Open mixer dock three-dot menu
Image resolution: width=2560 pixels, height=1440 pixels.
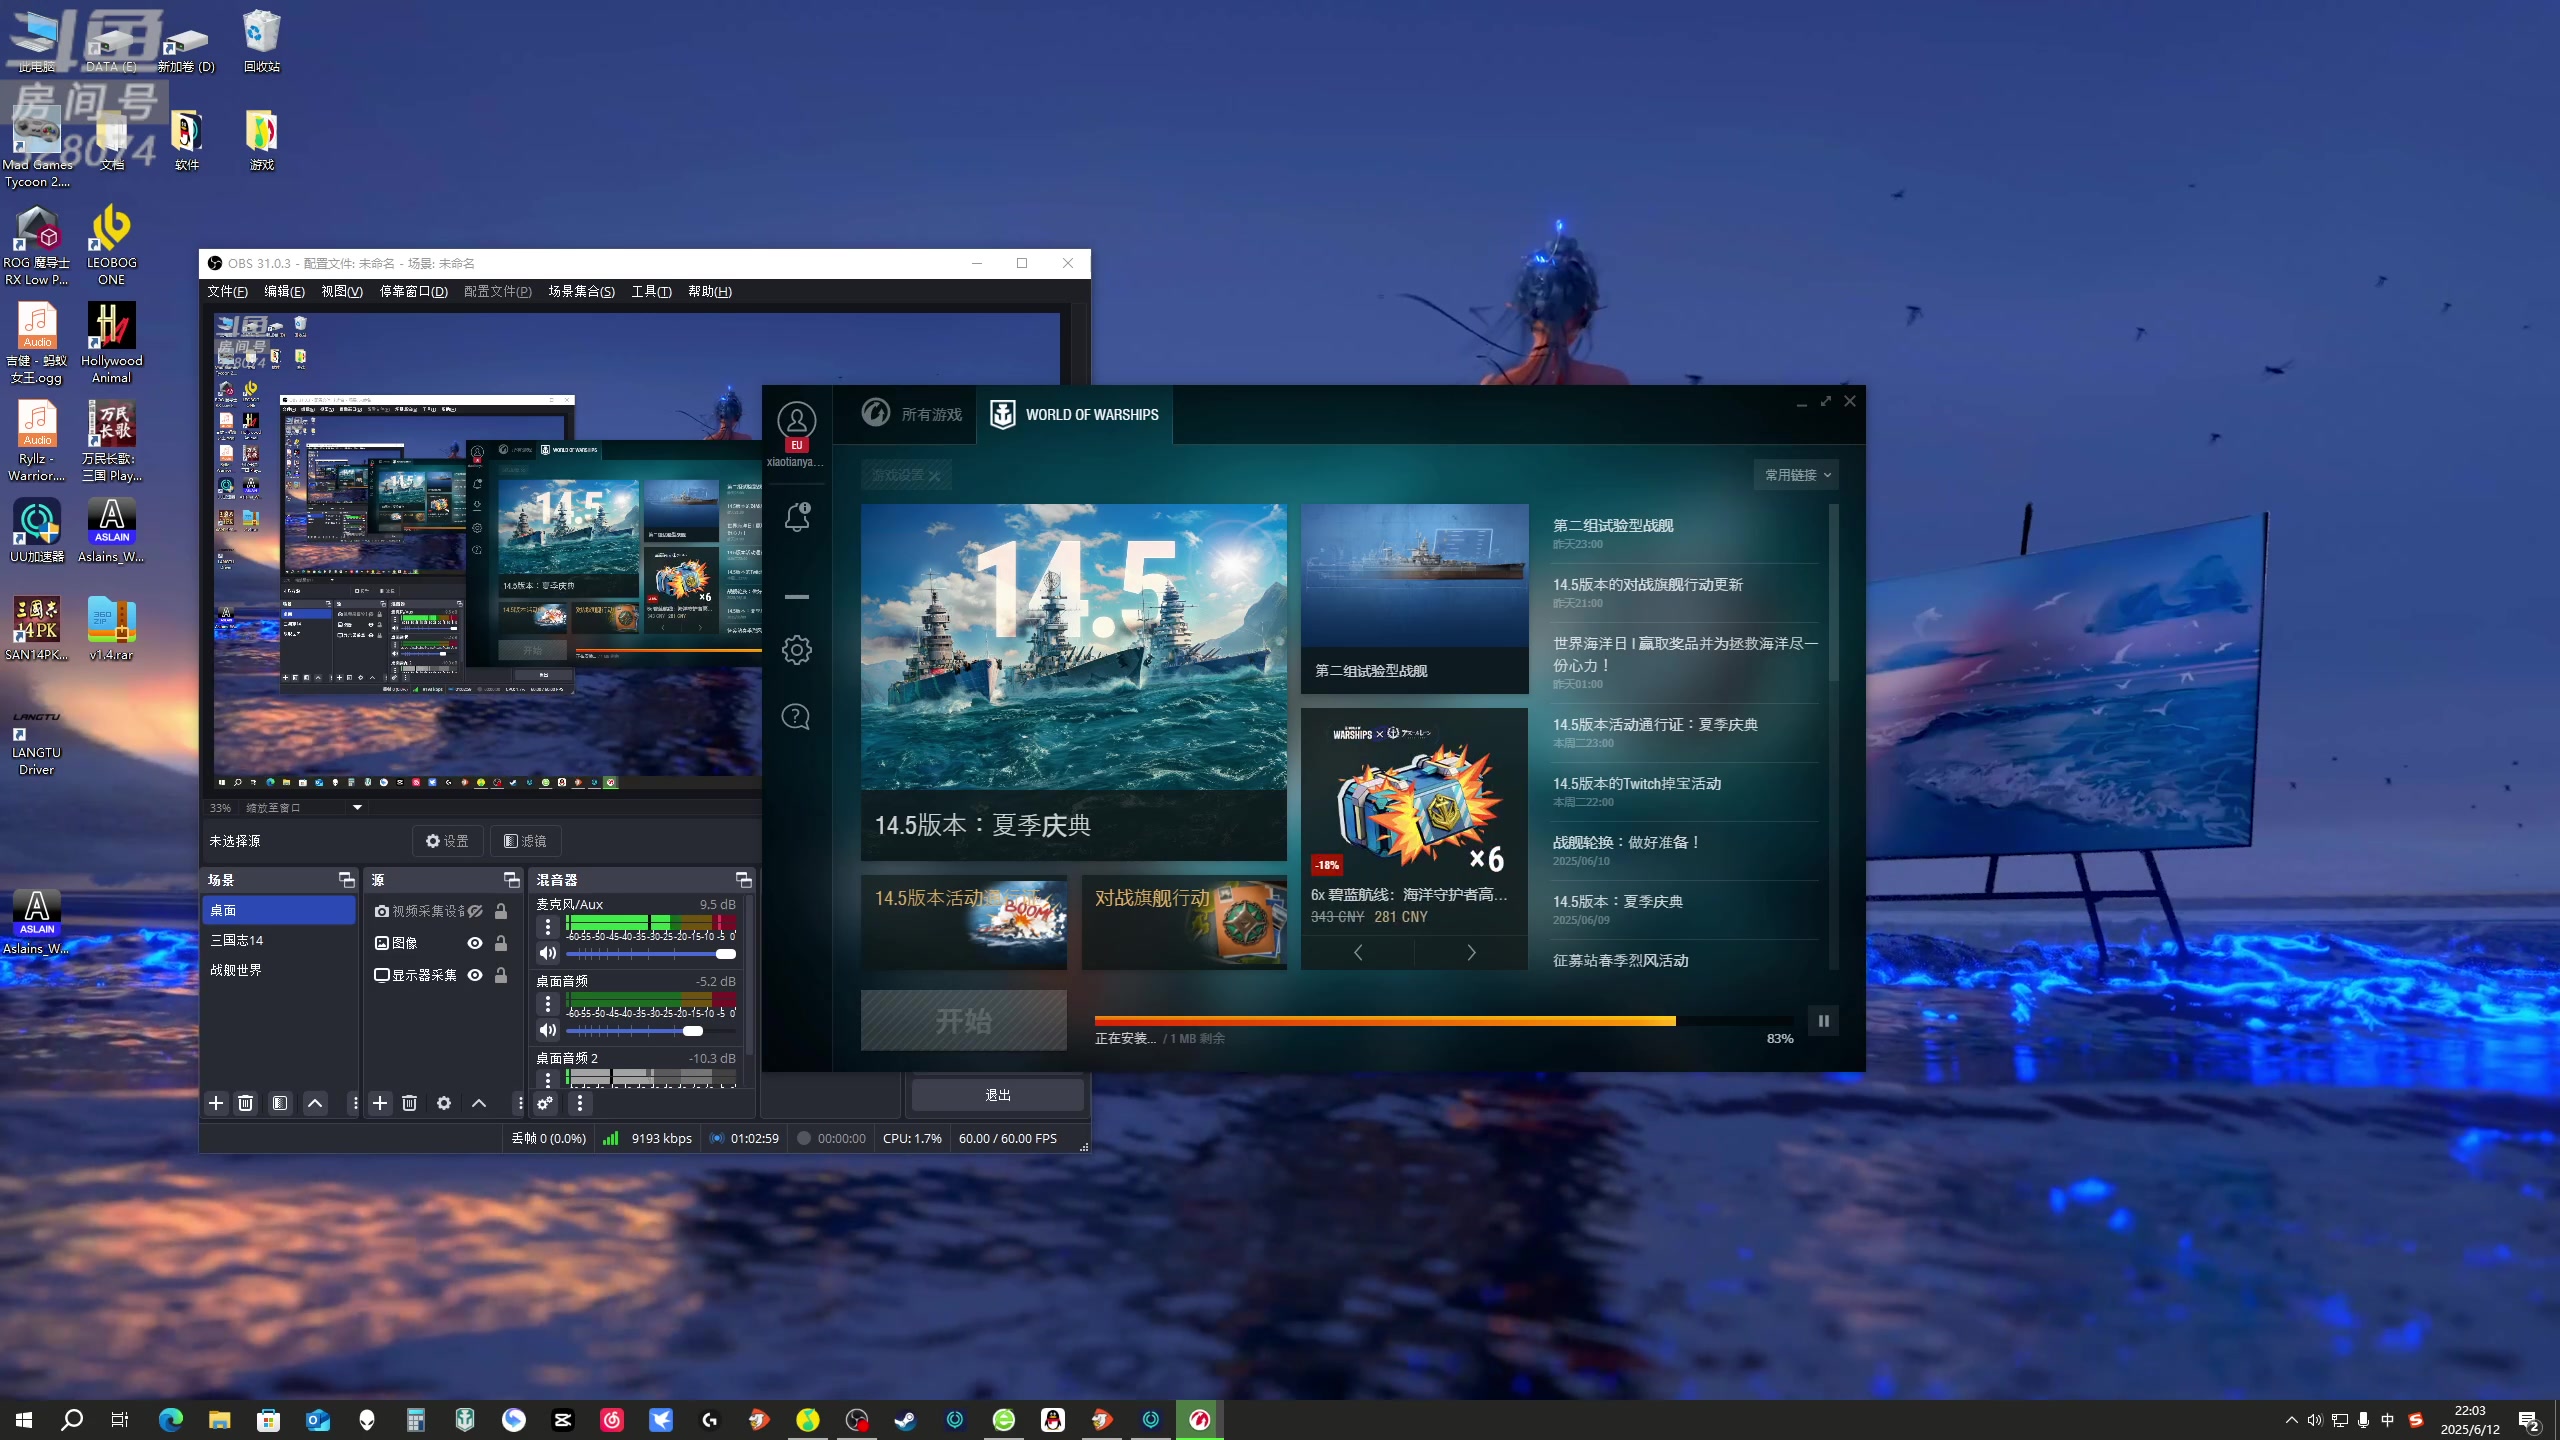click(x=580, y=1103)
